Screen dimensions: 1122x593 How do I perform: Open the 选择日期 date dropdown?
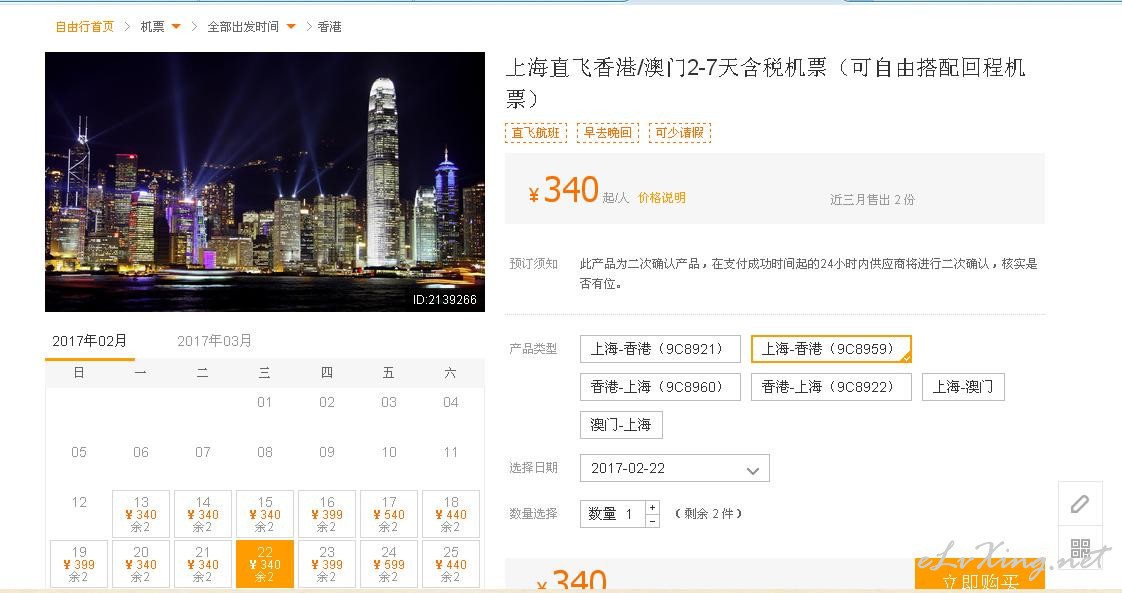click(x=675, y=469)
